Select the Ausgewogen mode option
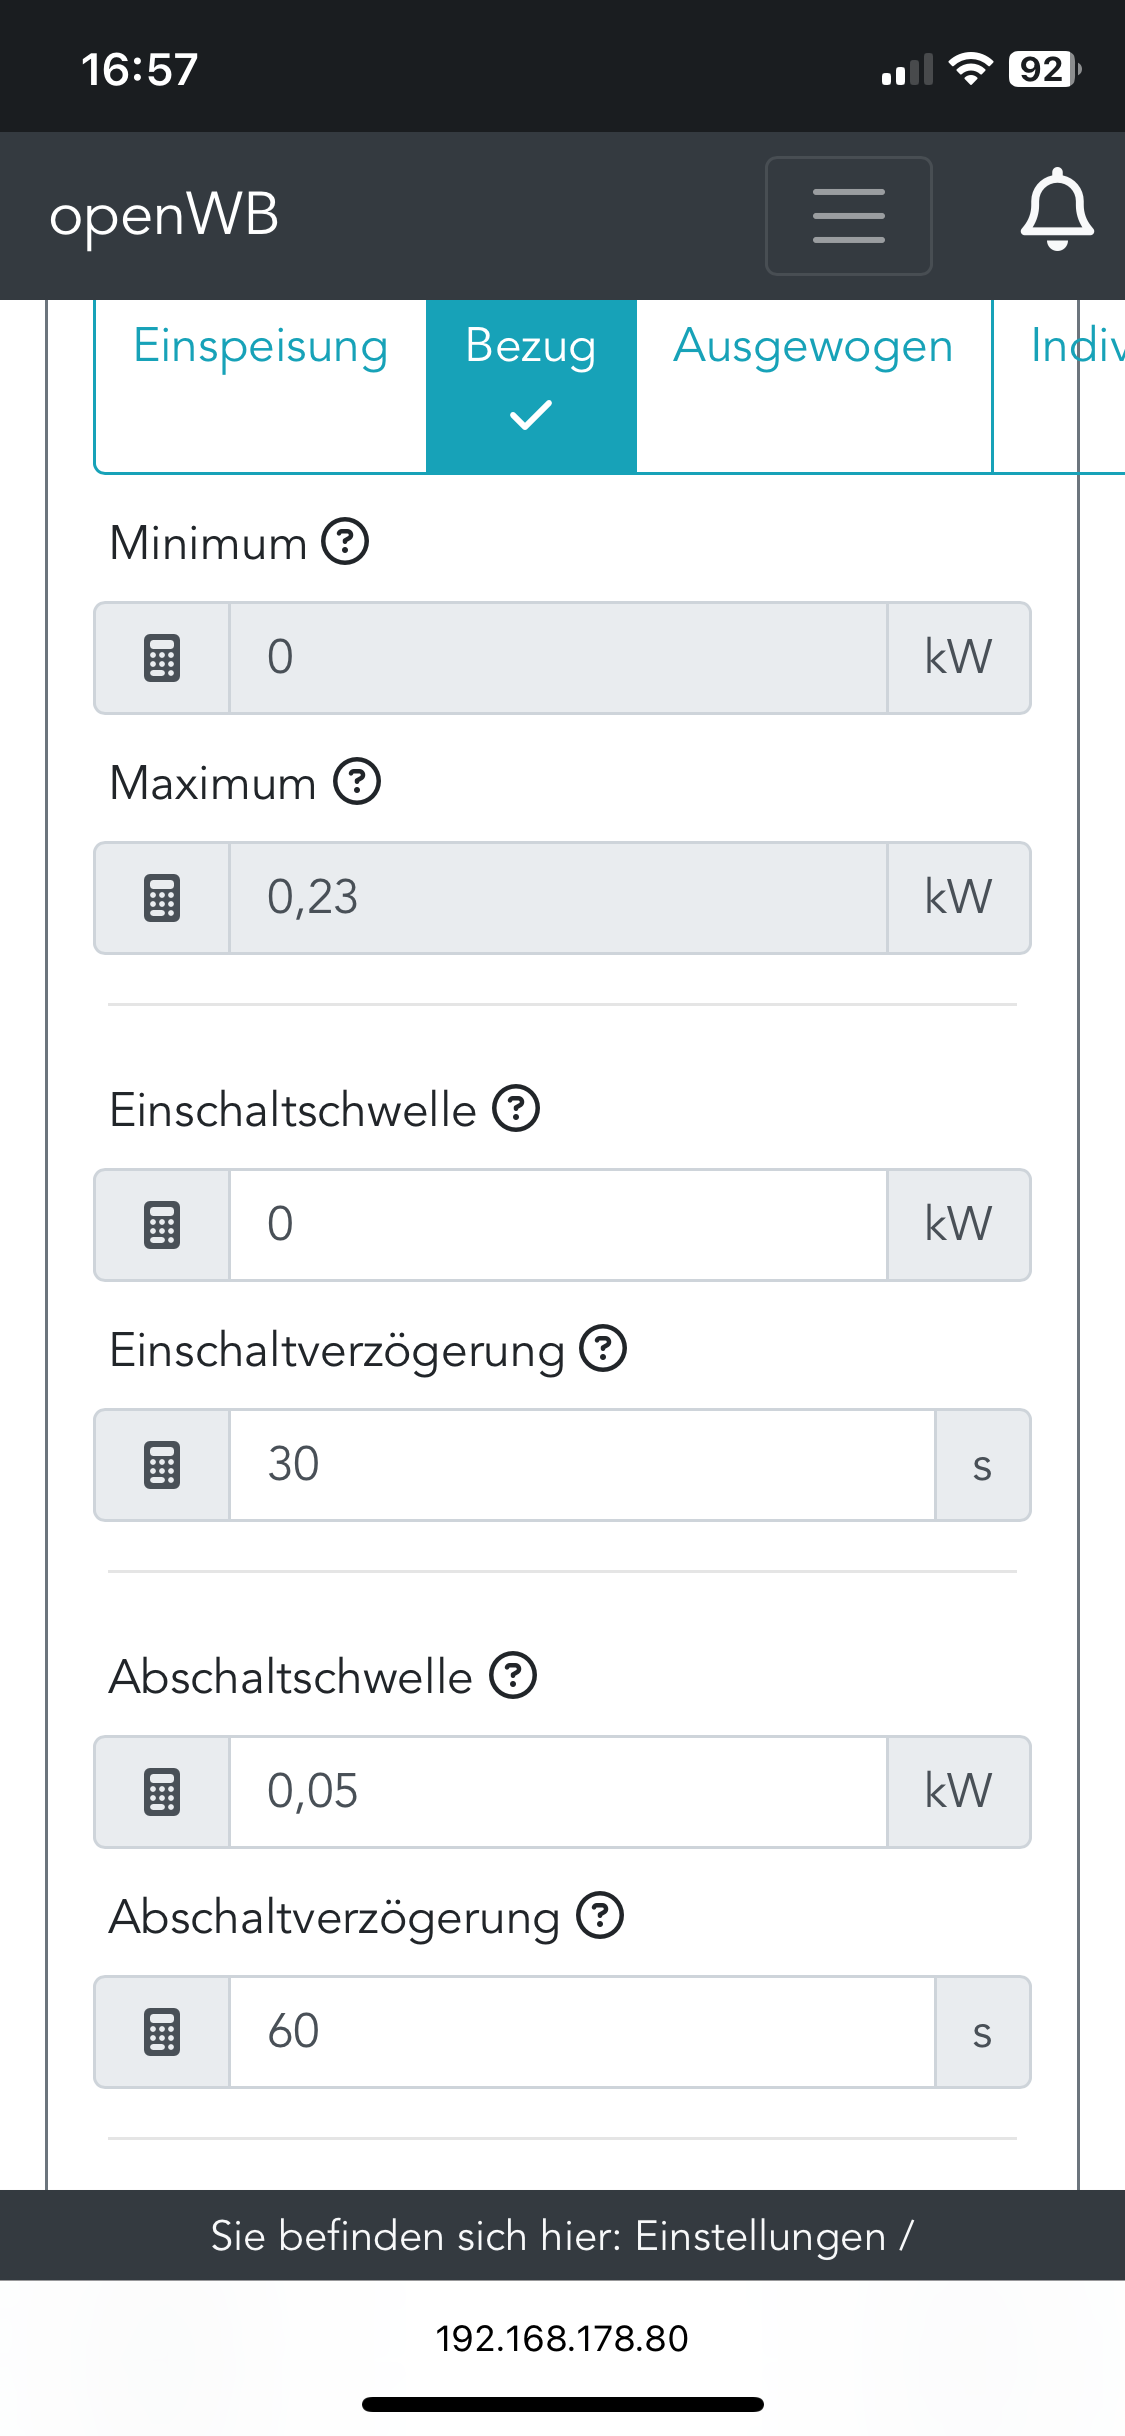The height and width of the screenshot is (2436, 1125). (x=813, y=347)
